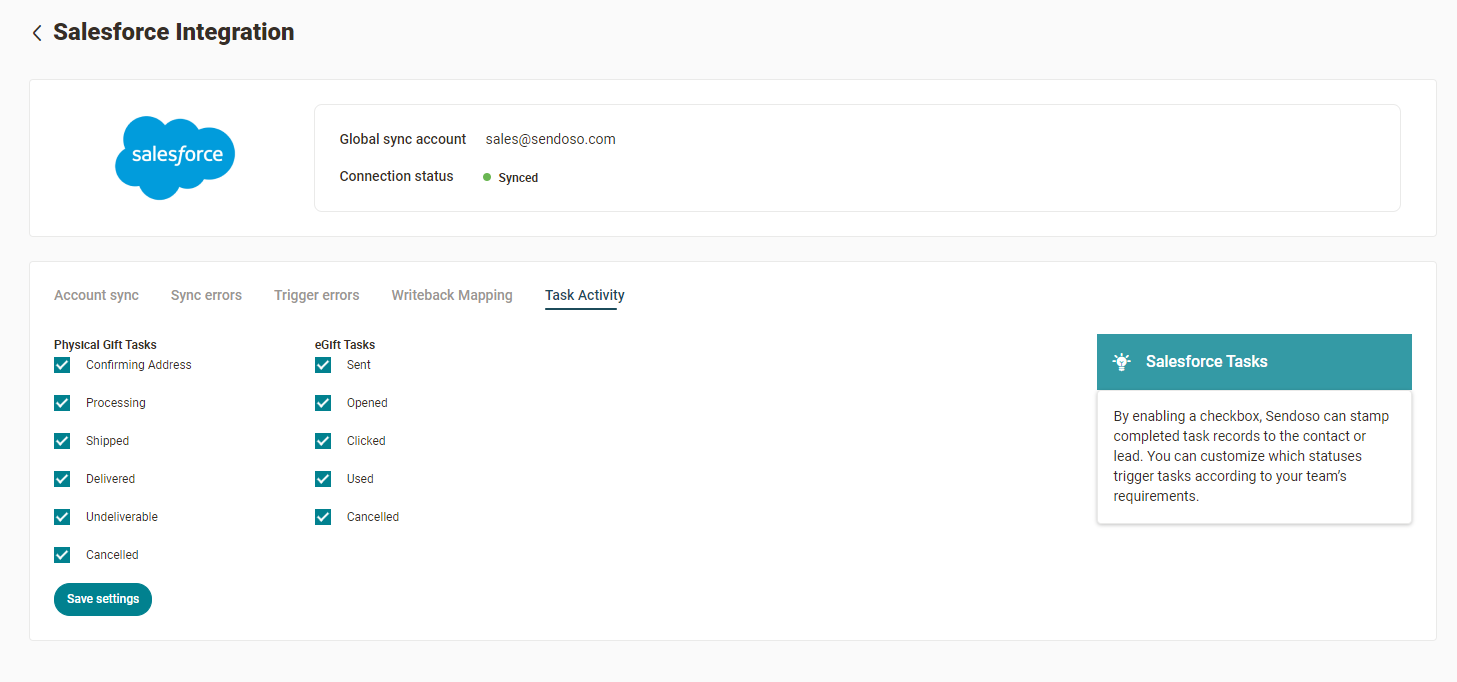
Task: Click the Used label under eGift Tasks
Action: tap(360, 479)
